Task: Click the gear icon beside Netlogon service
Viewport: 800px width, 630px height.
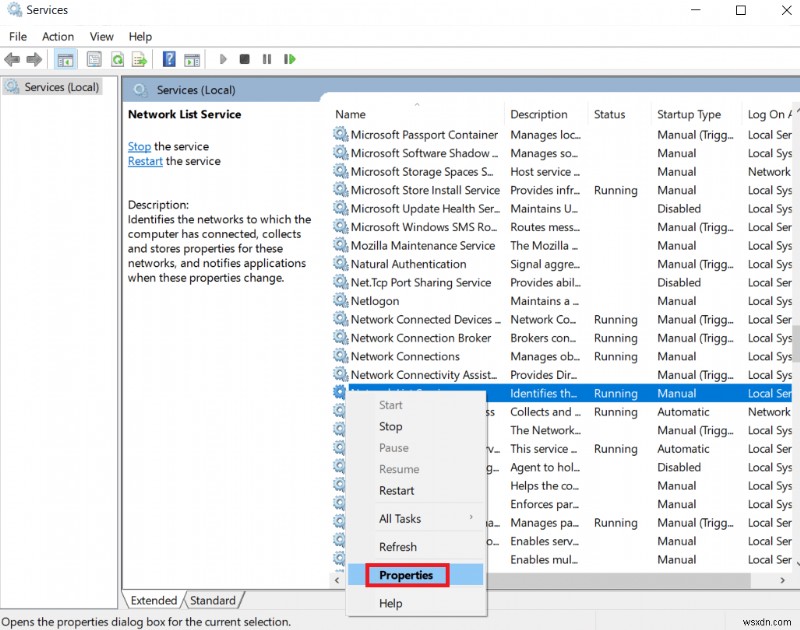Action: [x=341, y=301]
